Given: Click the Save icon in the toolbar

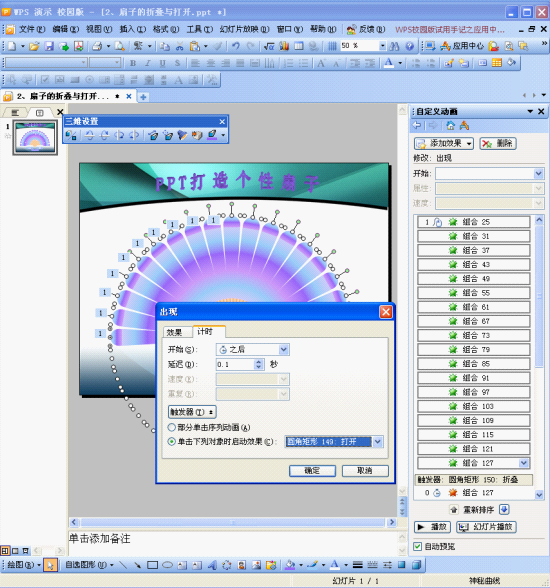Looking at the screenshot, I should [x=49, y=46].
